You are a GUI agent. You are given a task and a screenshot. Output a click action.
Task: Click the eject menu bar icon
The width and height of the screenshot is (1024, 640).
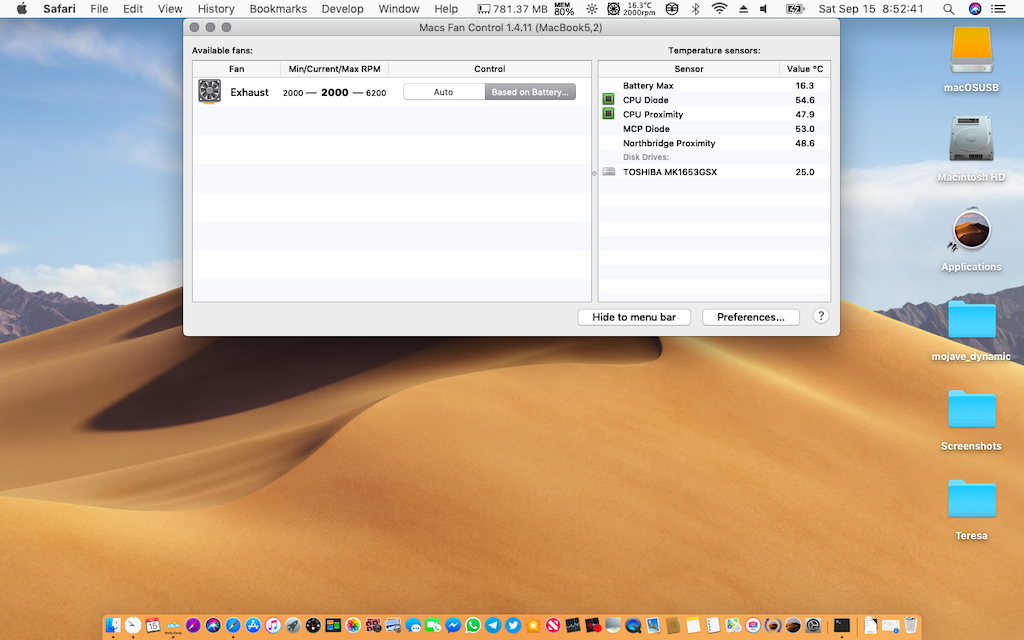tap(743, 8)
